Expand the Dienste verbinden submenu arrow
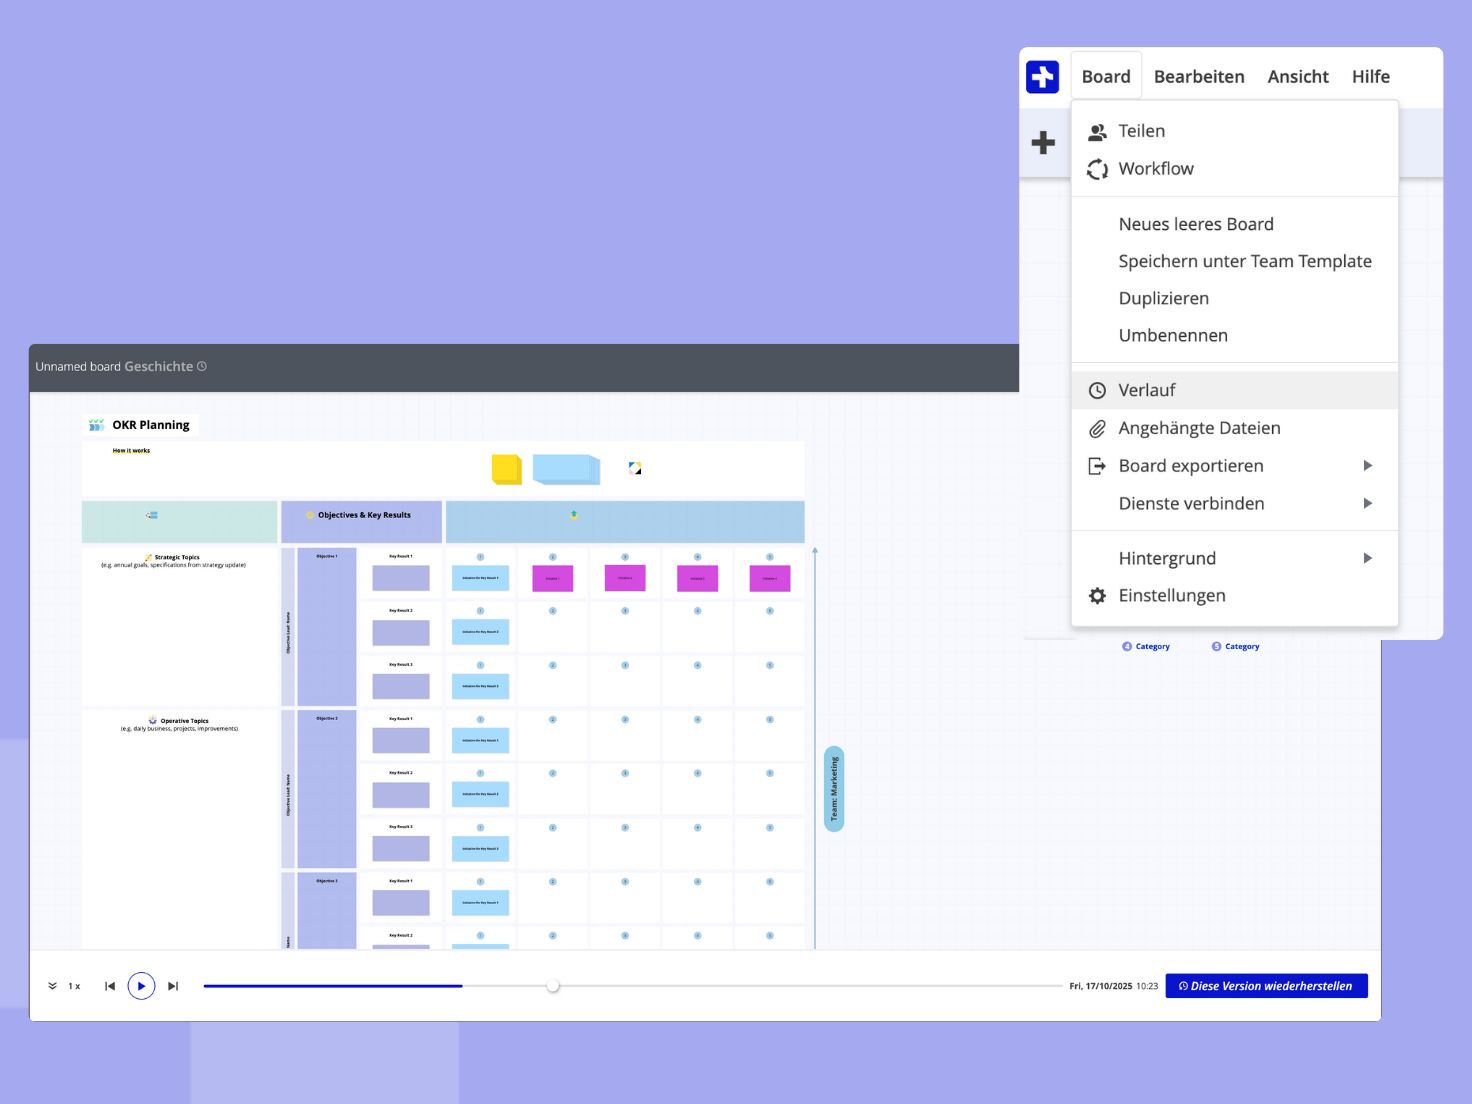This screenshot has height=1104, width=1472. pos(1367,504)
